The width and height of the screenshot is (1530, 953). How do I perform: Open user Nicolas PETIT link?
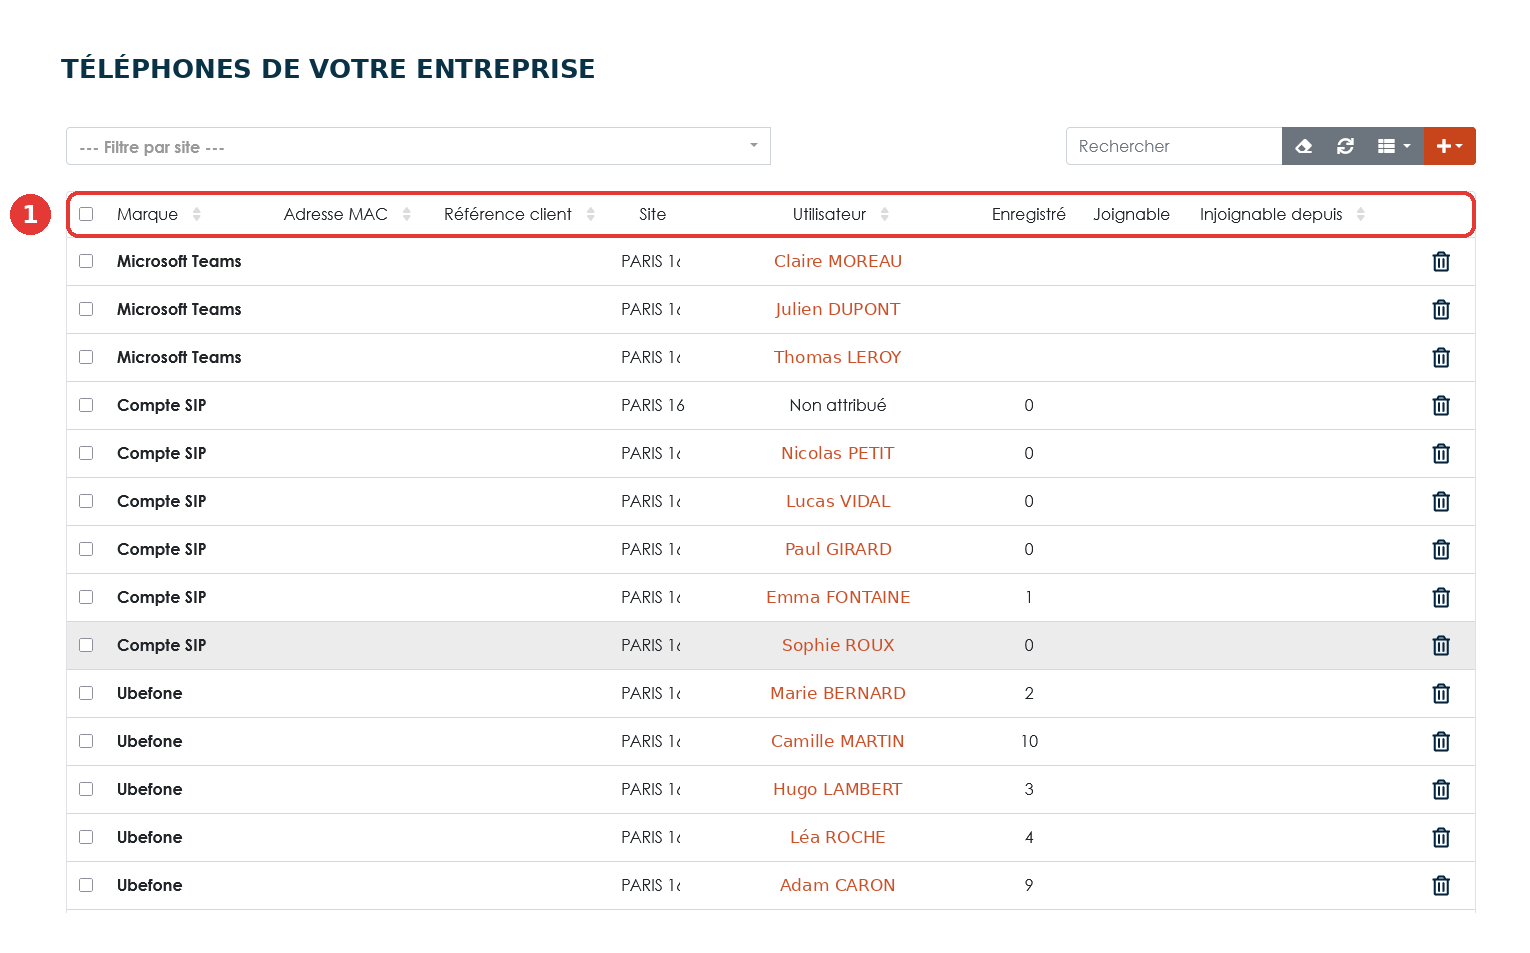[x=837, y=453]
